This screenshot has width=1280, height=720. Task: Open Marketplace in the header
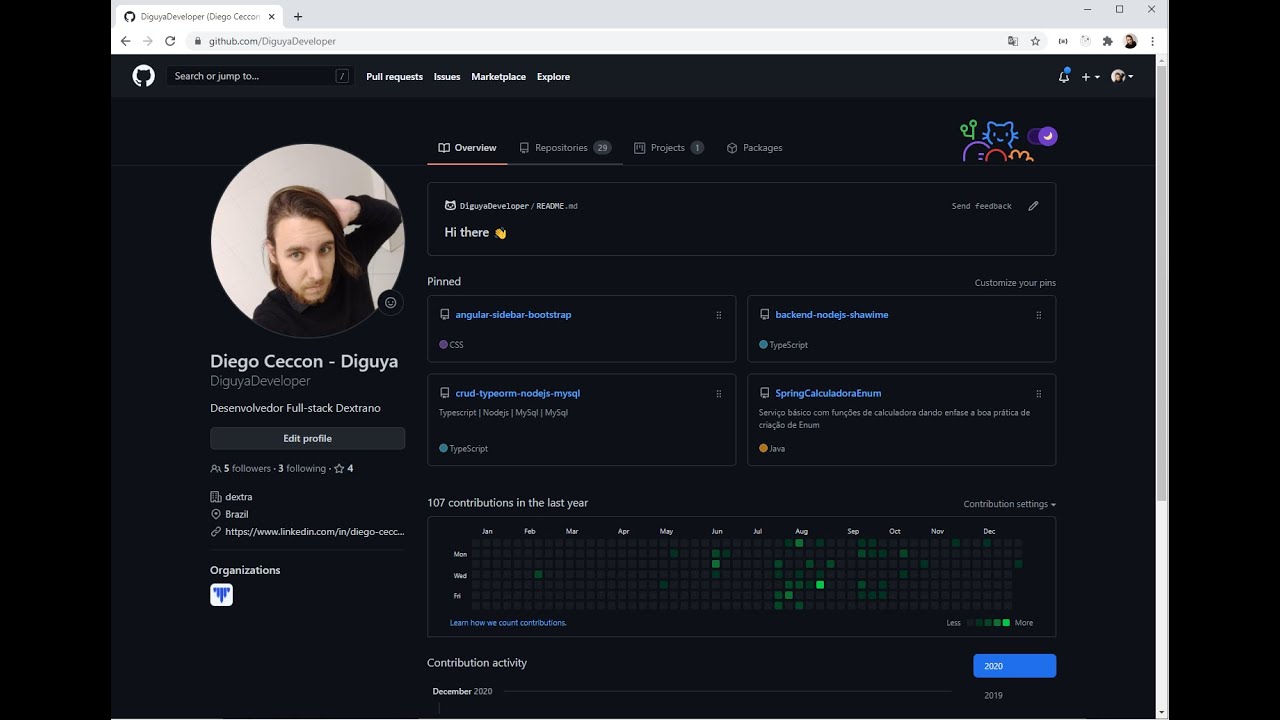pyautogui.click(x=498, y=77)
